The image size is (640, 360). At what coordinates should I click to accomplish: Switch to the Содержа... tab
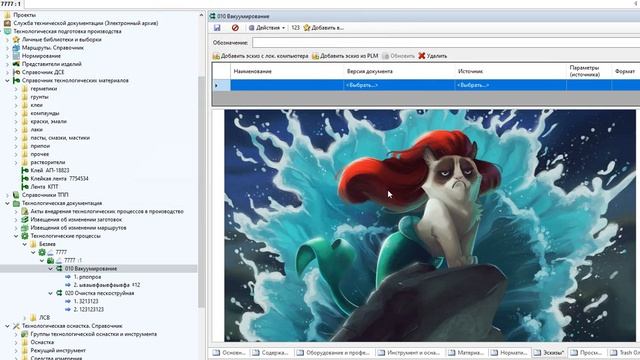coord(271,352)
